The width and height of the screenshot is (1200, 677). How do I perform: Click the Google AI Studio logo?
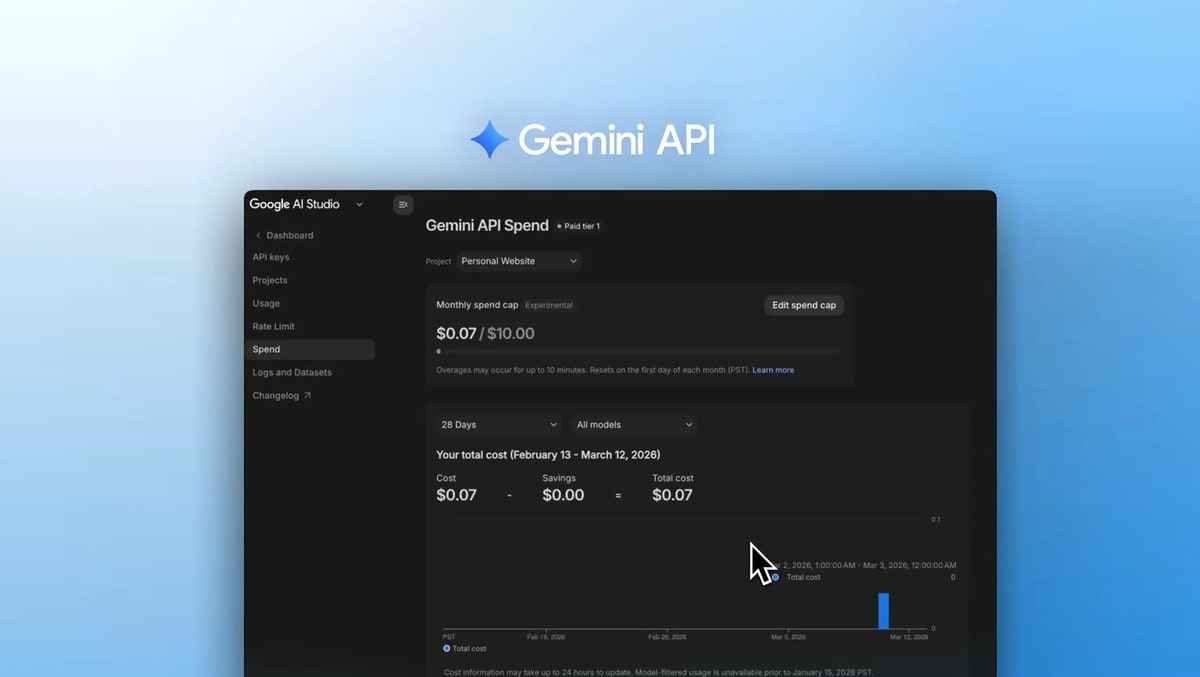pos(296,204)
